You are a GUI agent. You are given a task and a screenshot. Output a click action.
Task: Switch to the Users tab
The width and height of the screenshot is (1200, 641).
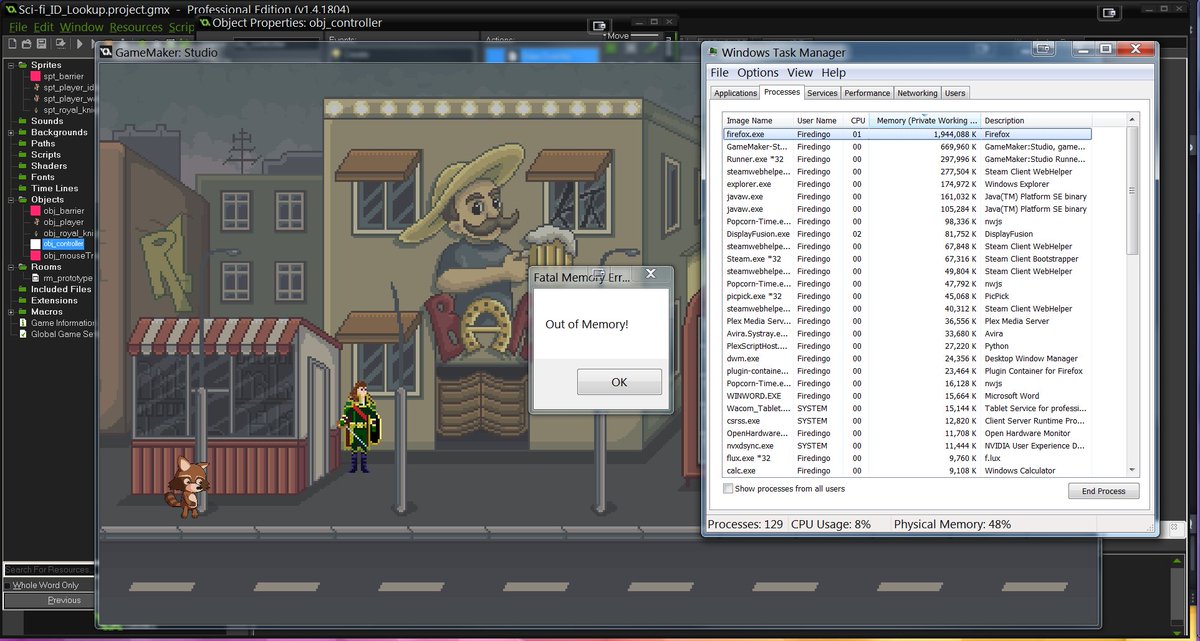click(x=955, y=93)
